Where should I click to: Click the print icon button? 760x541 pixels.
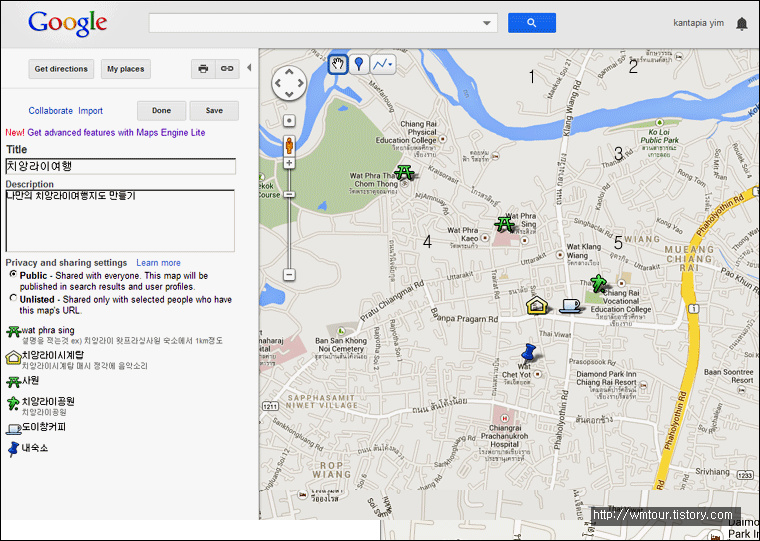click(203, 69)
